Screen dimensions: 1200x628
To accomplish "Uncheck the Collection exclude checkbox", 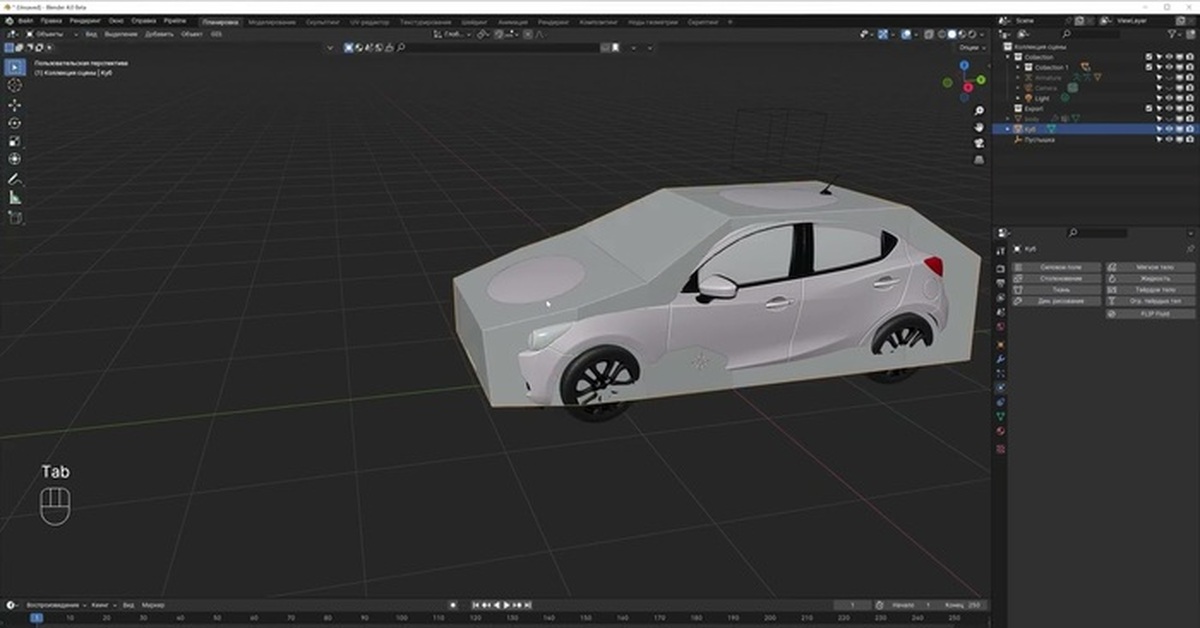I will point(1148,57).
